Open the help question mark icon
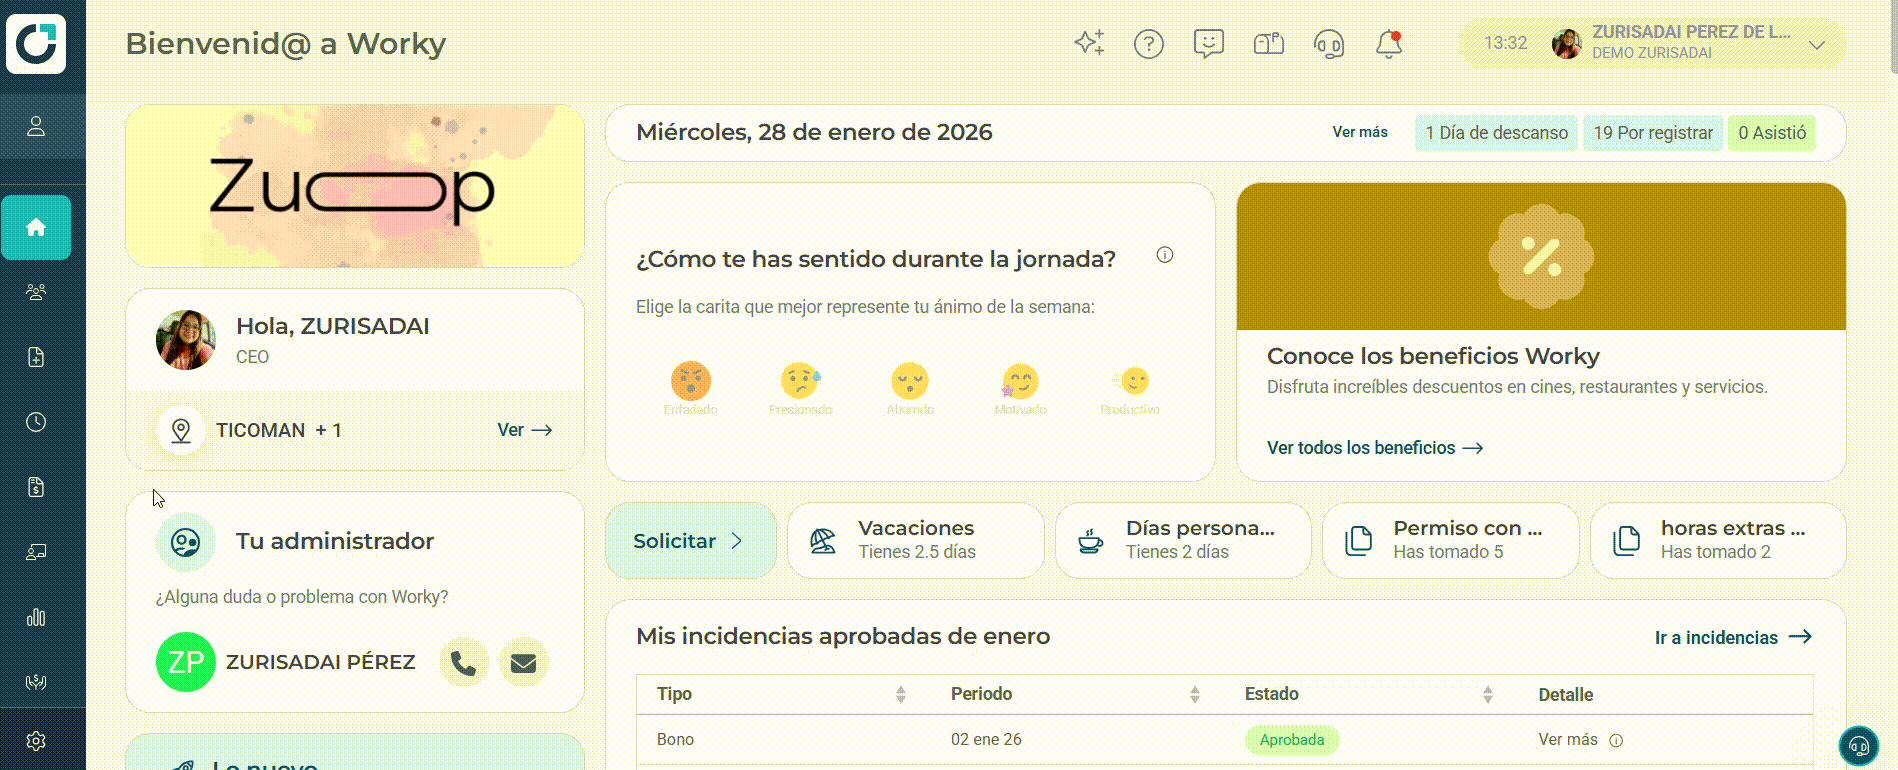Screen dimensions: 1898x770 [x=1149, y=44]
